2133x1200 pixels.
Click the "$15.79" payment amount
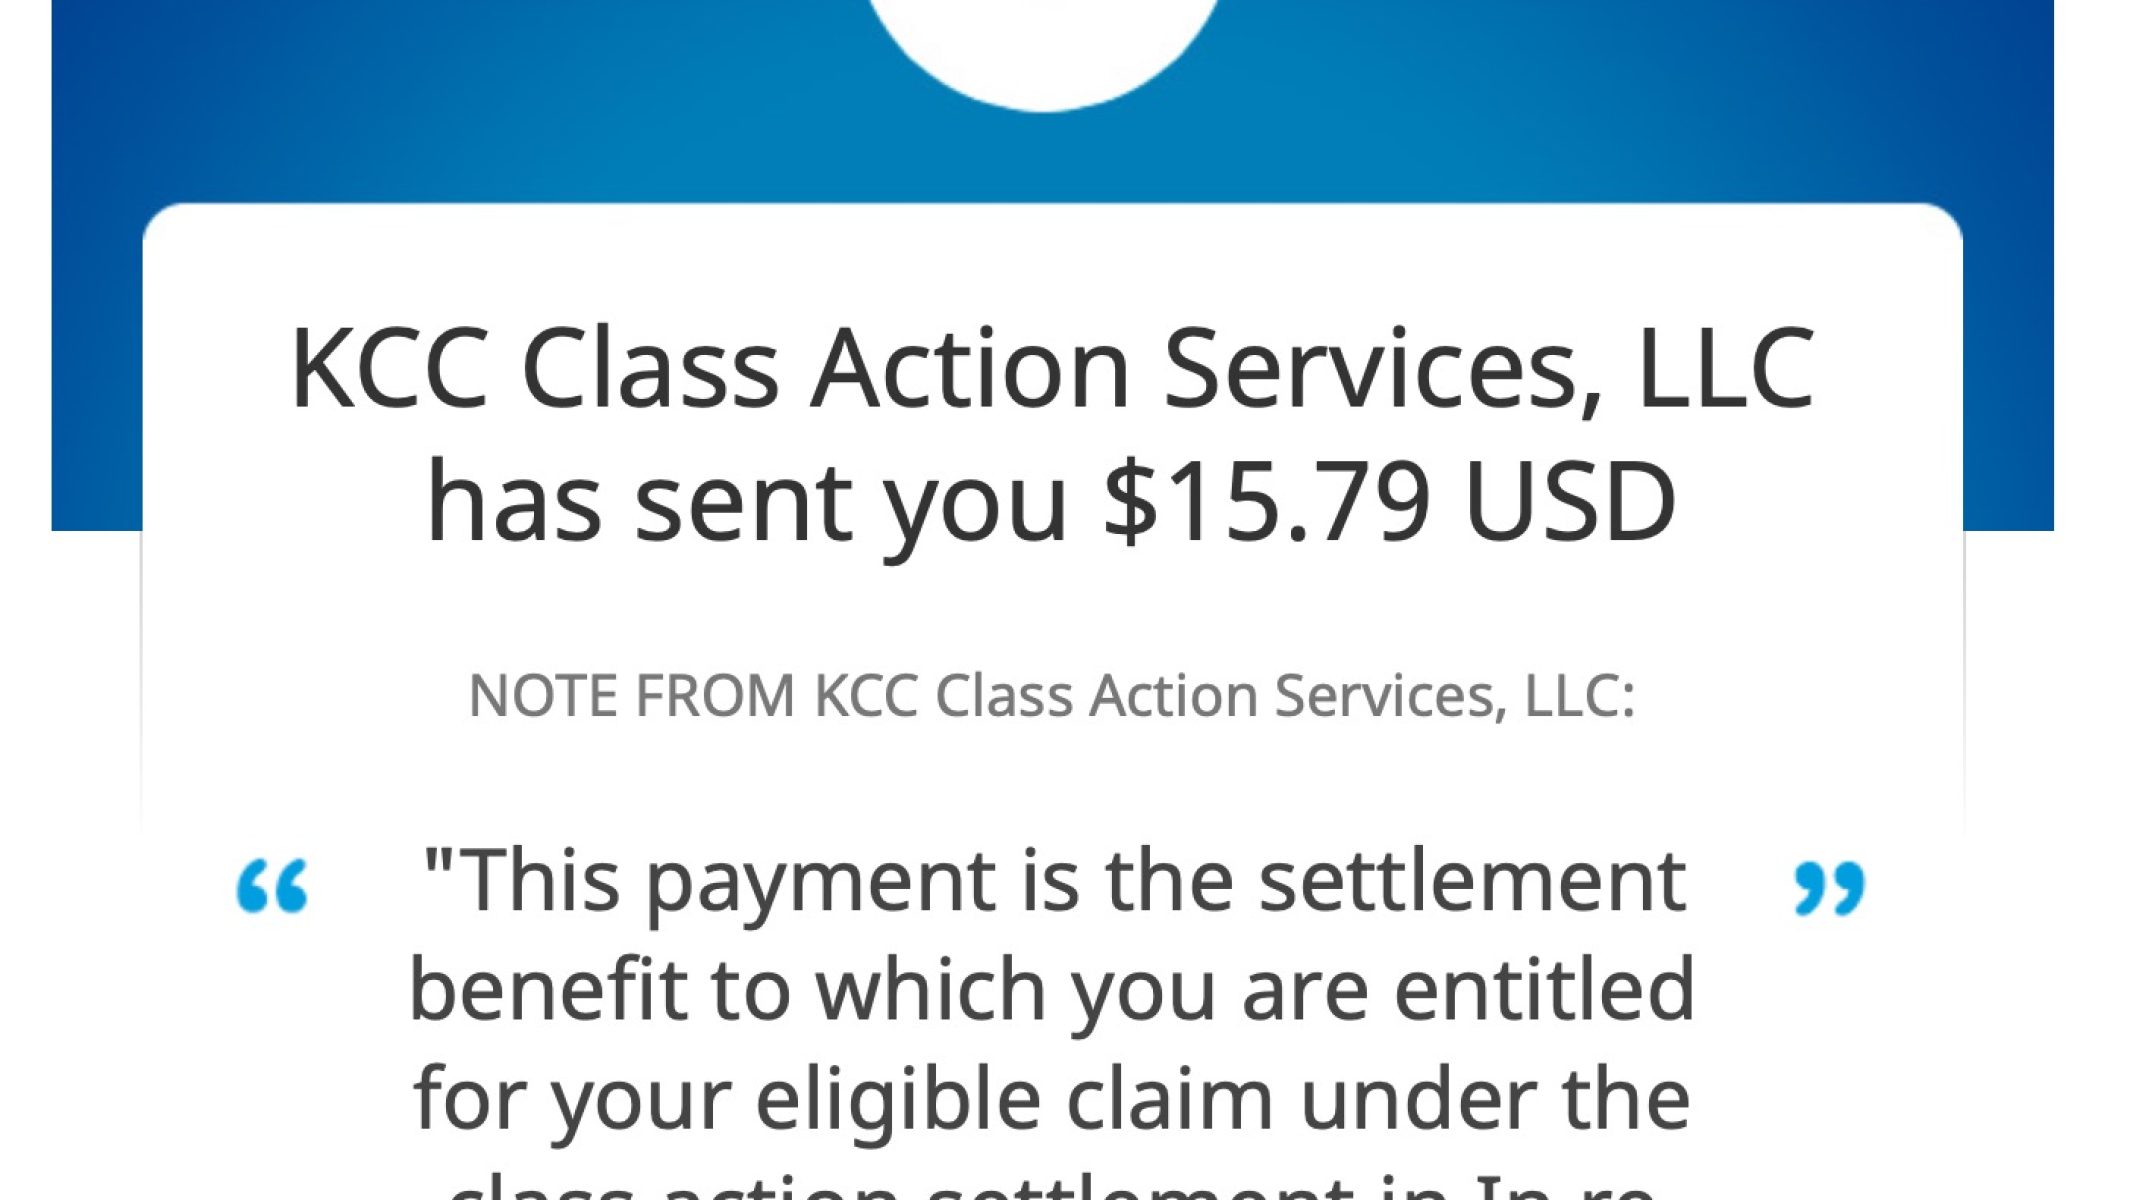pyautogui.click(x=1266, y=502)
